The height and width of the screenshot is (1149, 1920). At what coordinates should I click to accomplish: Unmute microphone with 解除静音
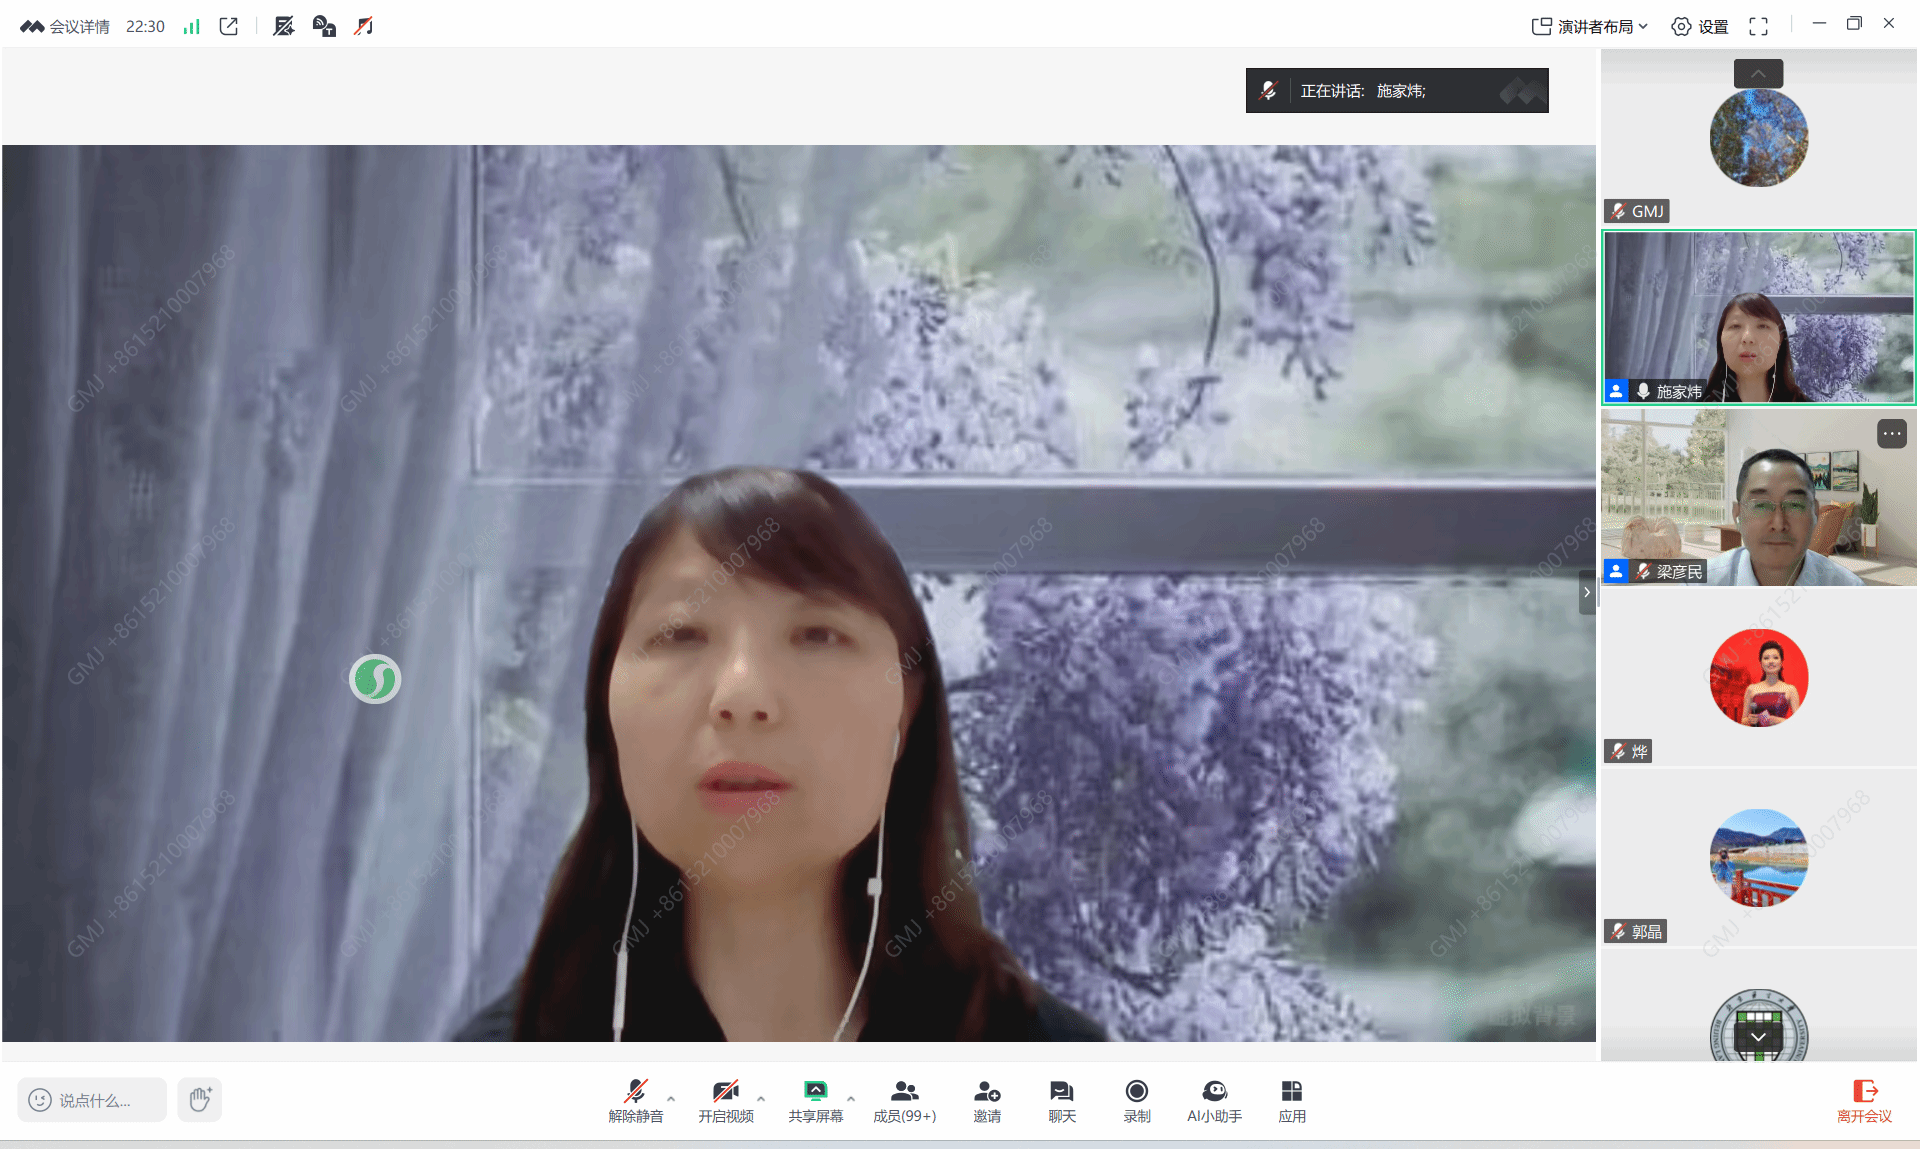[x=635, y=1100]
